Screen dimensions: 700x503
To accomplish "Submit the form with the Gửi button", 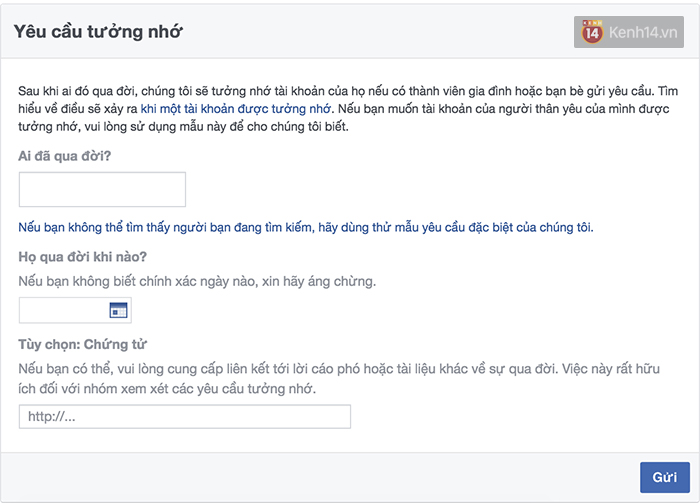I will 665,477.
